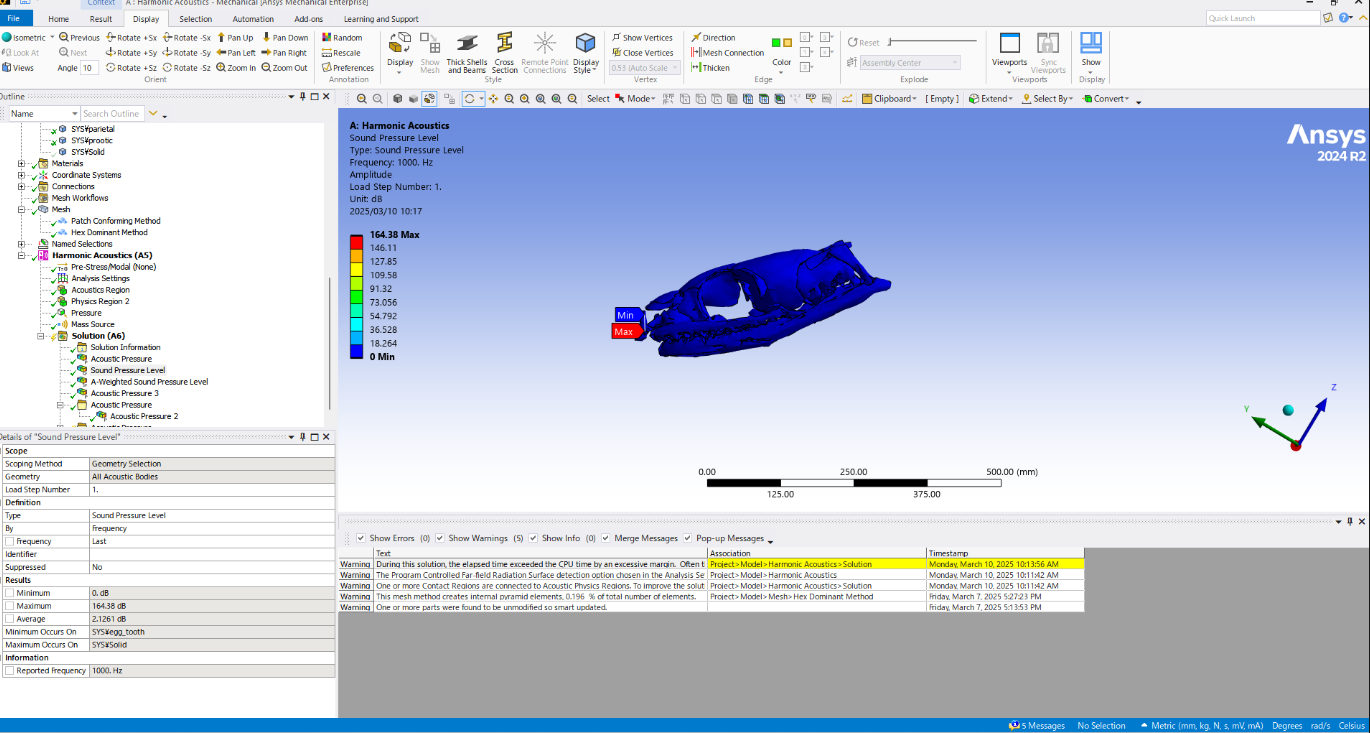Open the File menu

pos(15,18)
